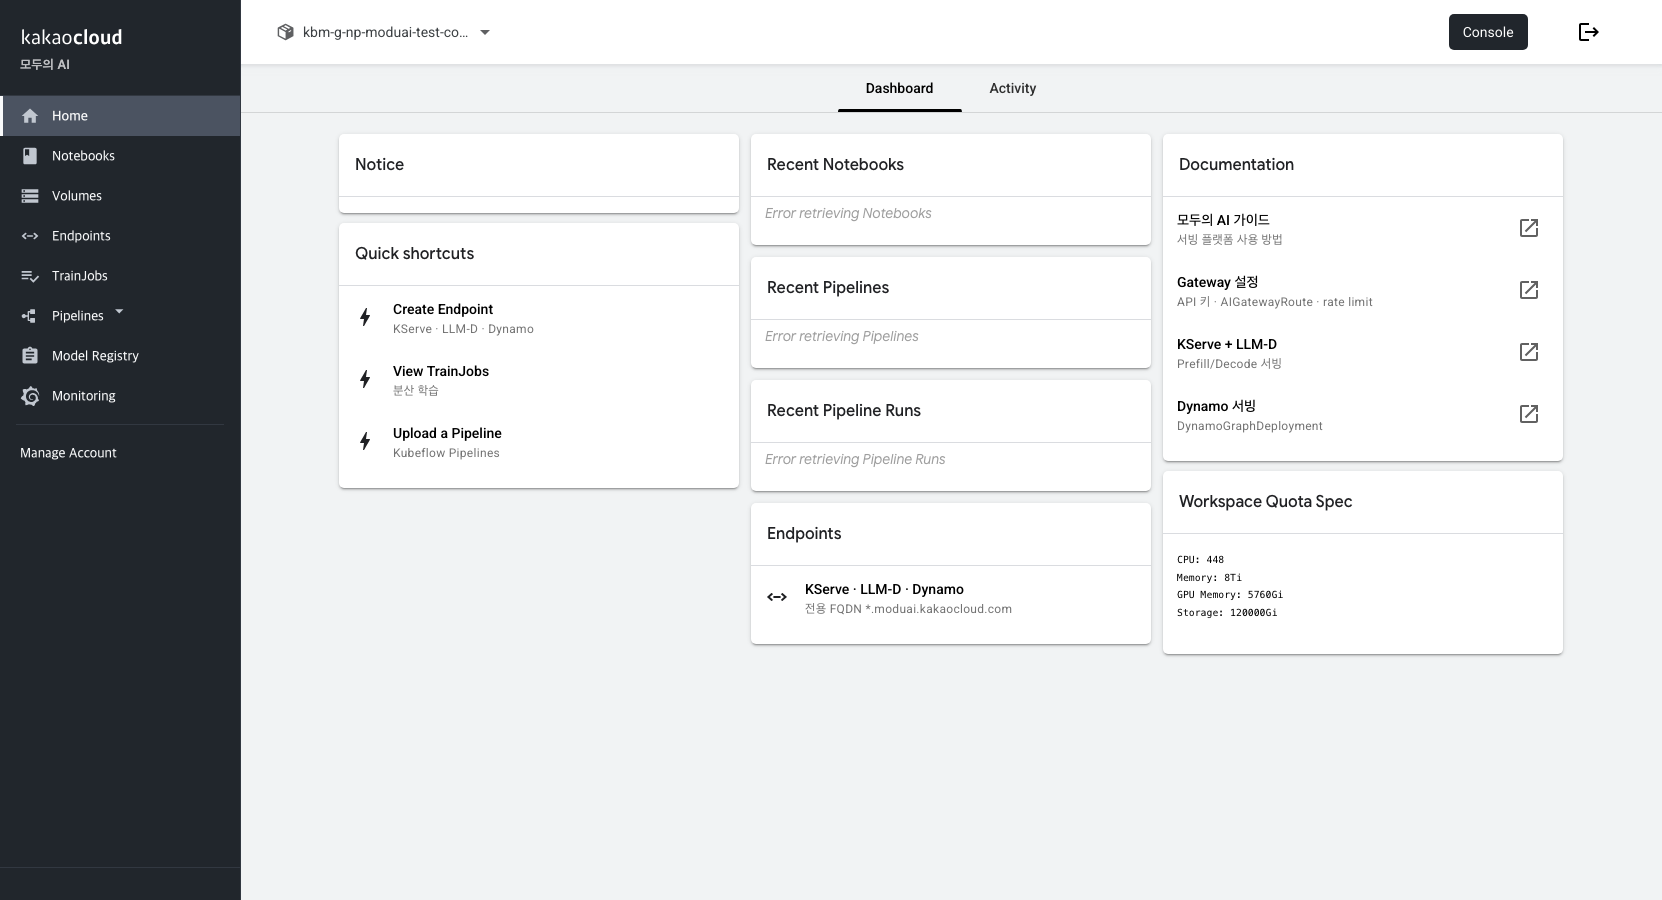Image resolution: width=1662 pixels, height=900 pixels.
Task: Click the Volumes storage icon
Action: point(30,196)
